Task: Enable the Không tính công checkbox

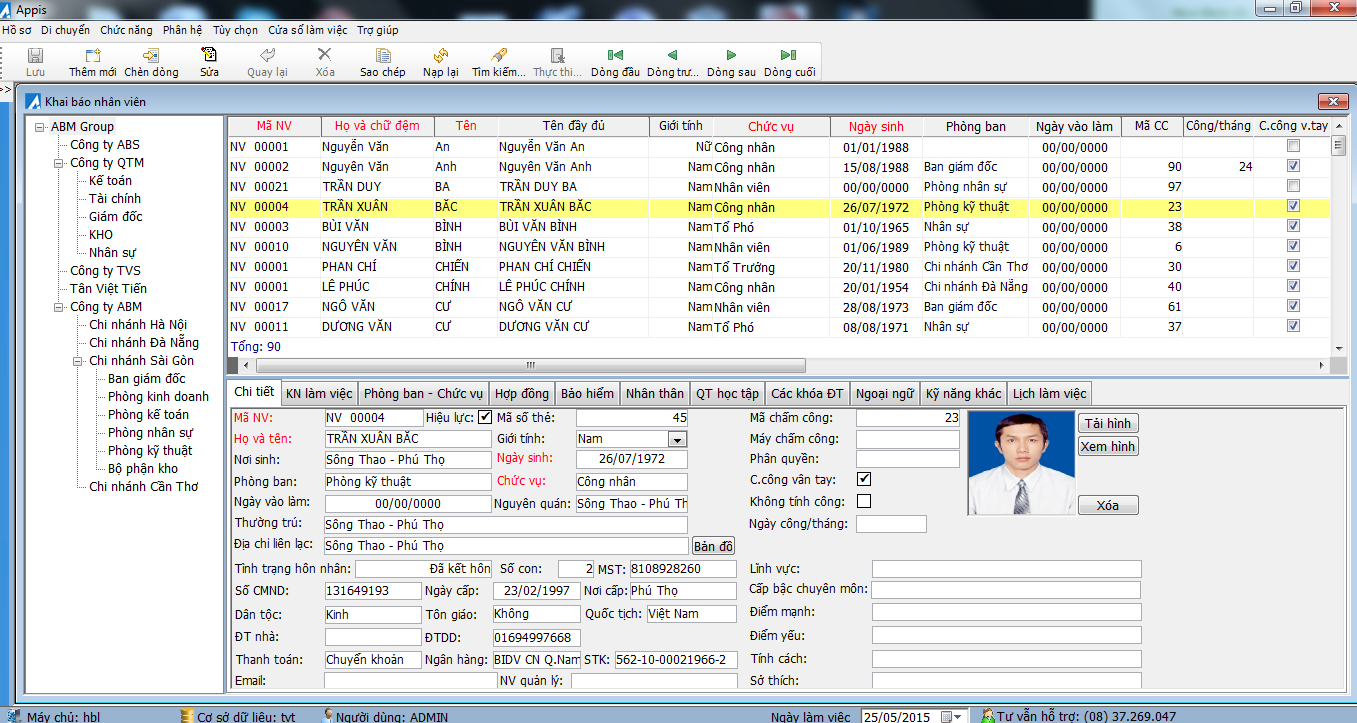Action: click(x=864, y=501)
